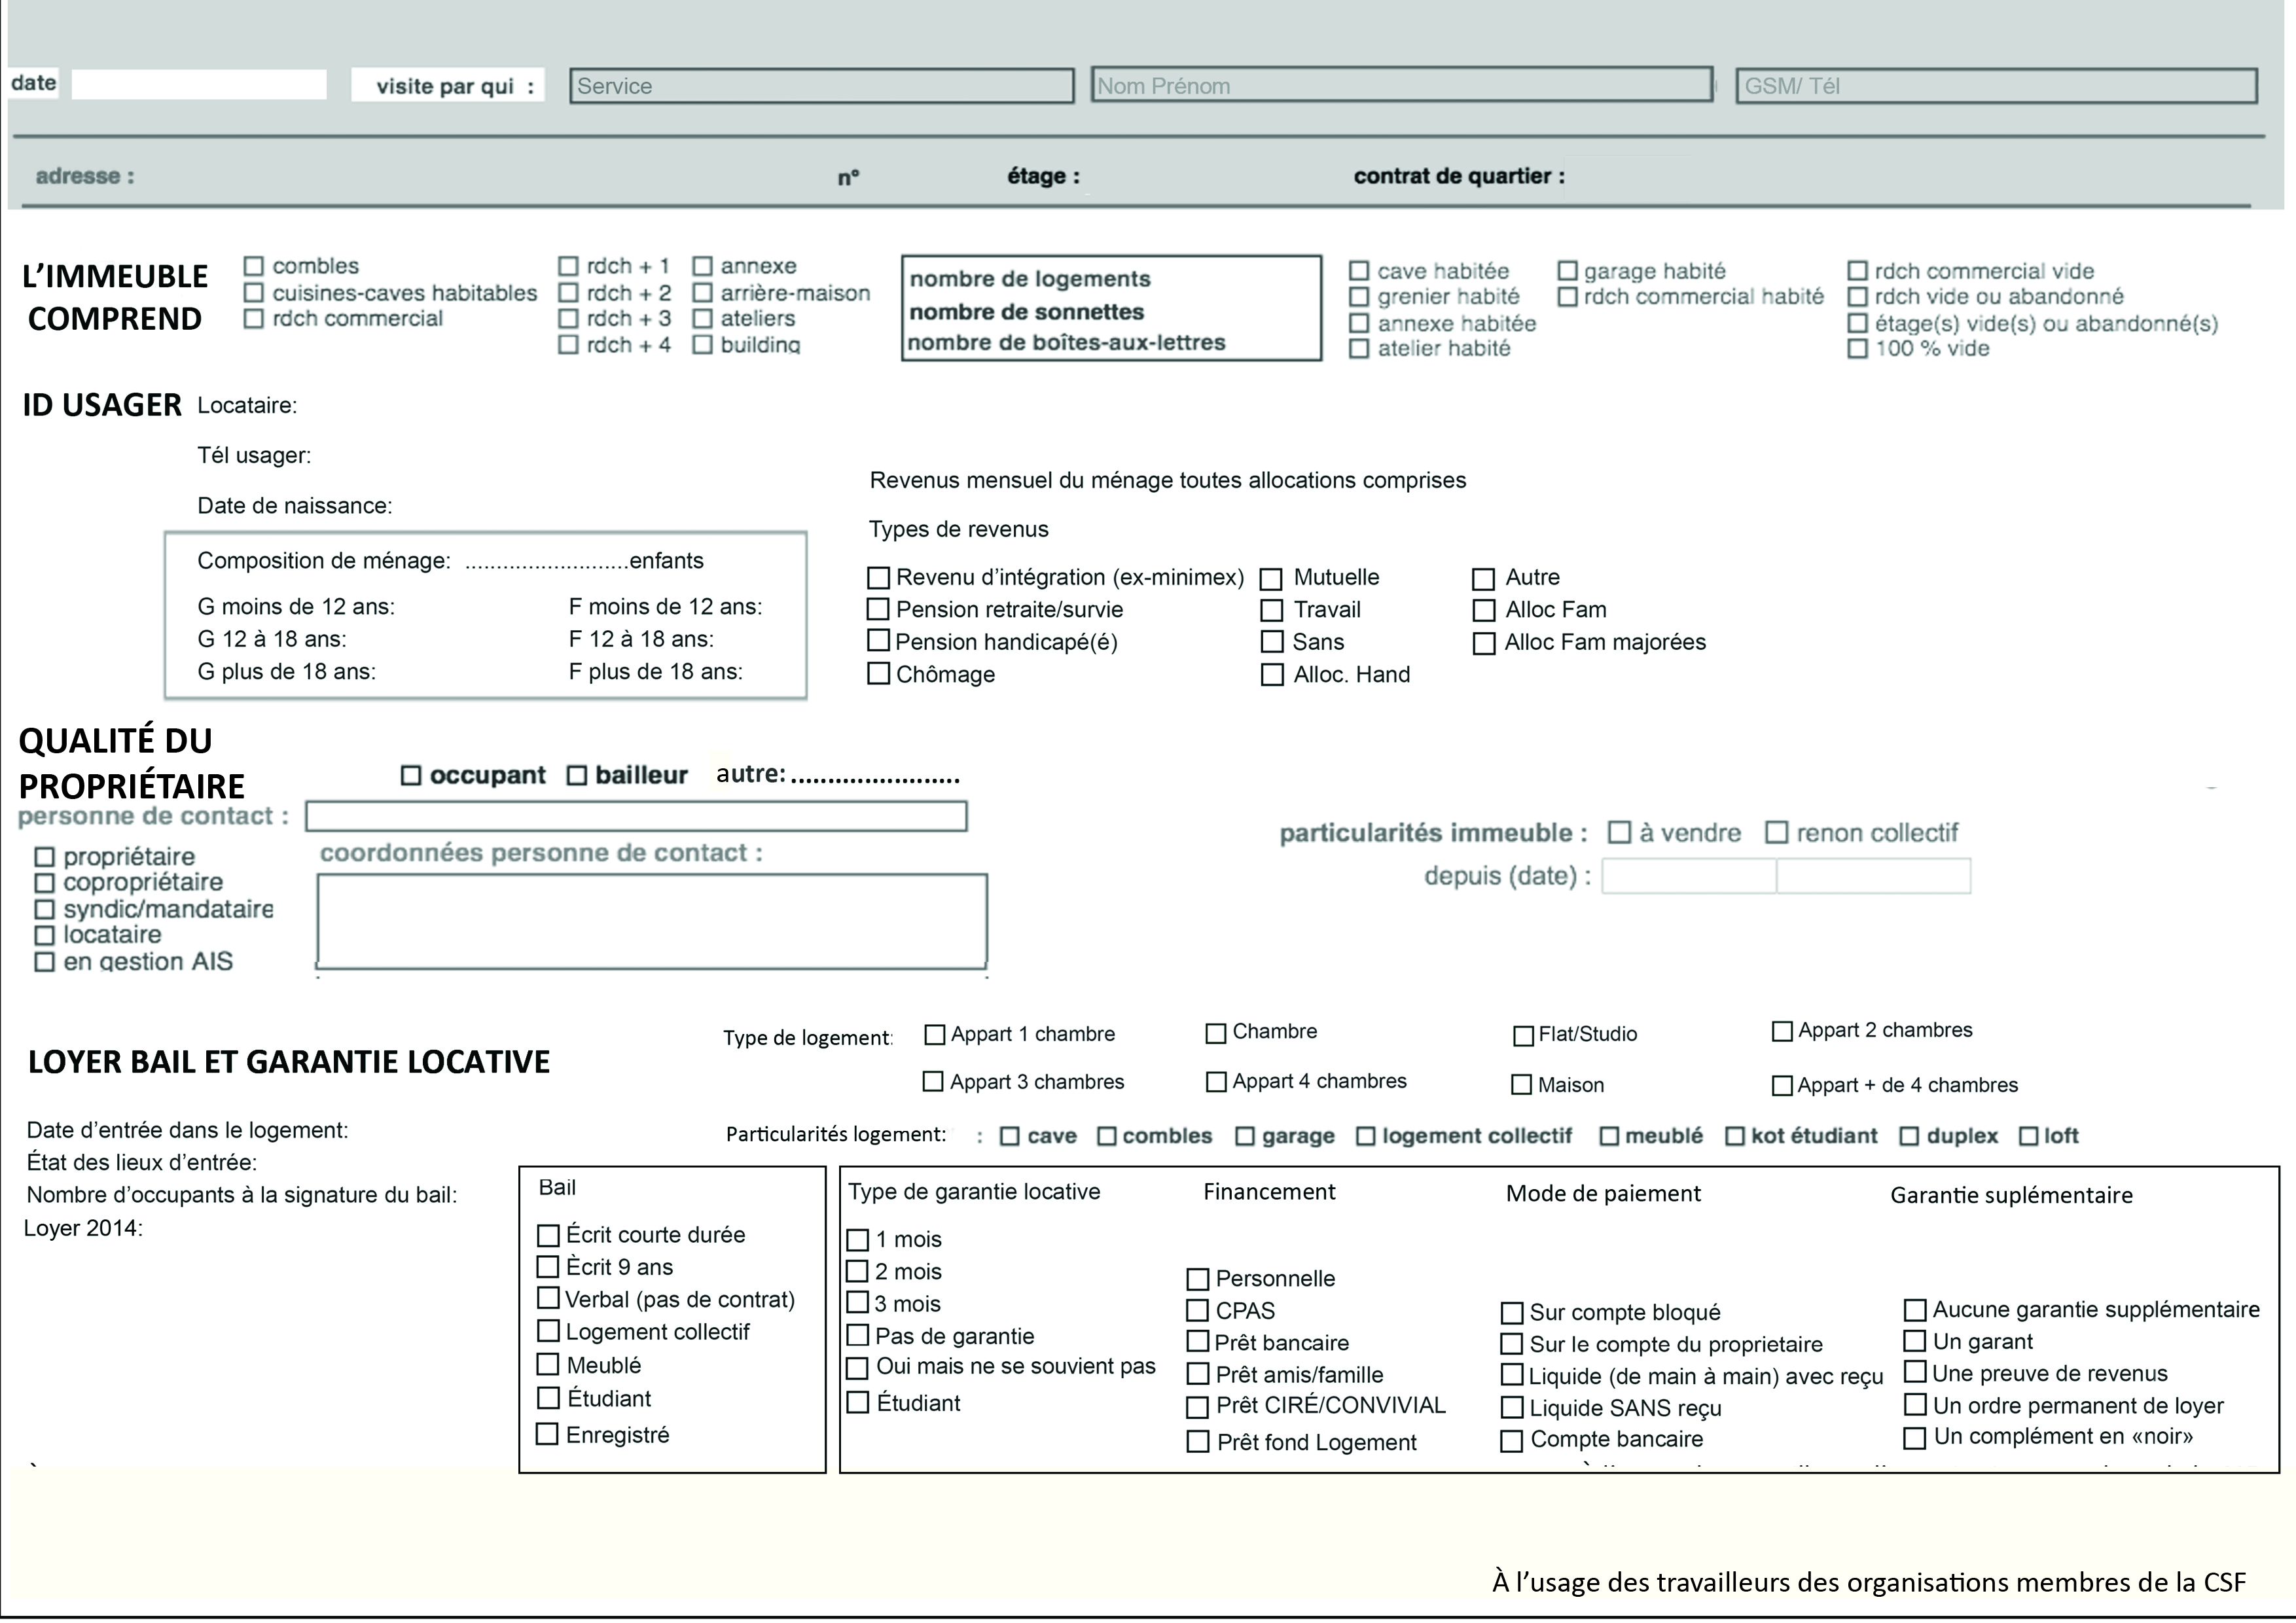Check the kot étudiant checkbox
This screenshot has height=1623, width=2296.
(1735, 1137)
